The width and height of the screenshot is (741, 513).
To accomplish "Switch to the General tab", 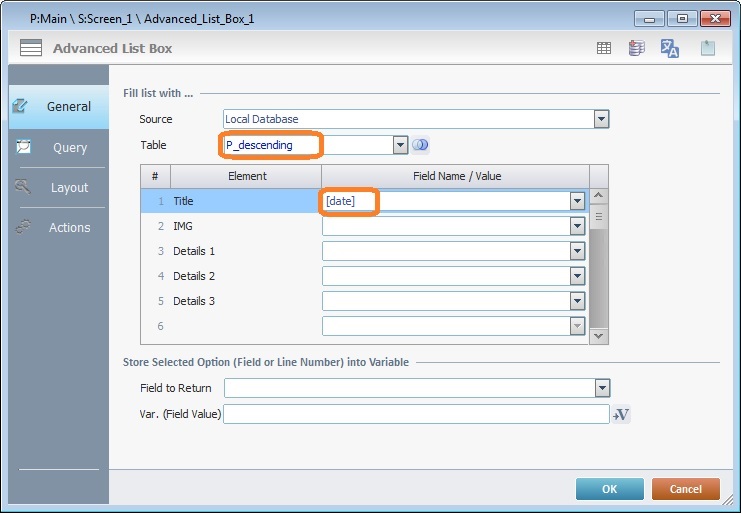I will click(x=59, y=107).
